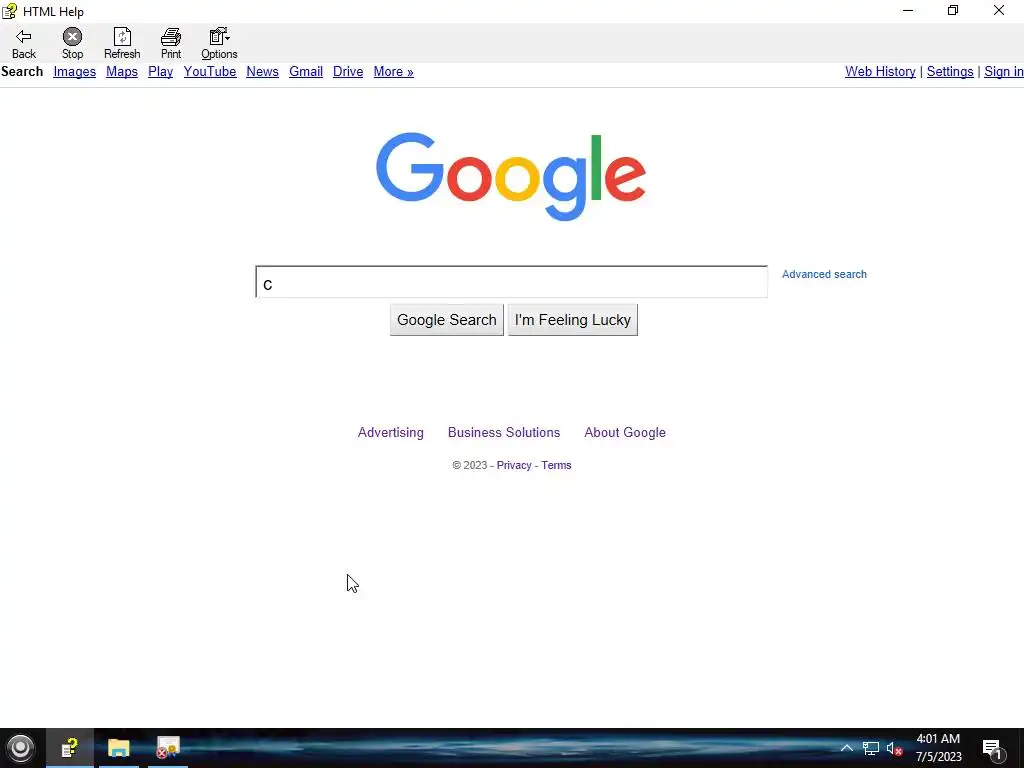Screen dimensions: 1024x768
Task: Open the Options toolbar dropdown
Action: pos(219,44)
